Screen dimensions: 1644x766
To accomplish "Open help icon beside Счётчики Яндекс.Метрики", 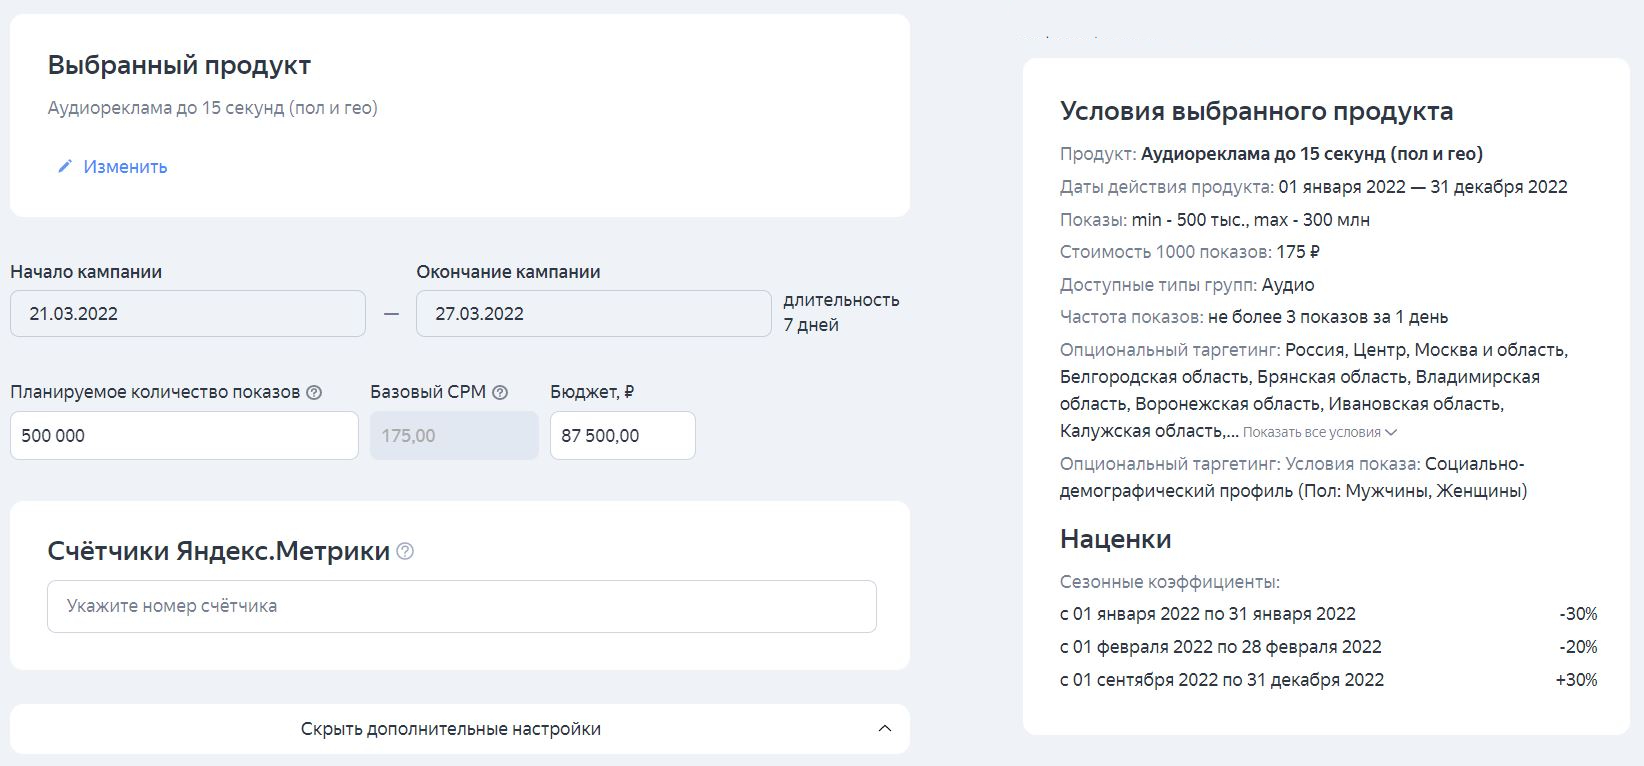I will pos(405,551).
